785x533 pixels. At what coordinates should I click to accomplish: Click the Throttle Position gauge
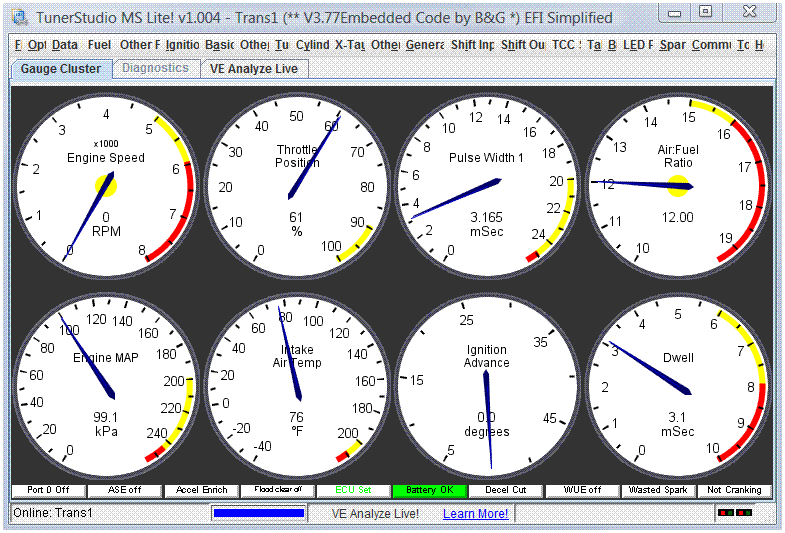click(x=297, y=186)
